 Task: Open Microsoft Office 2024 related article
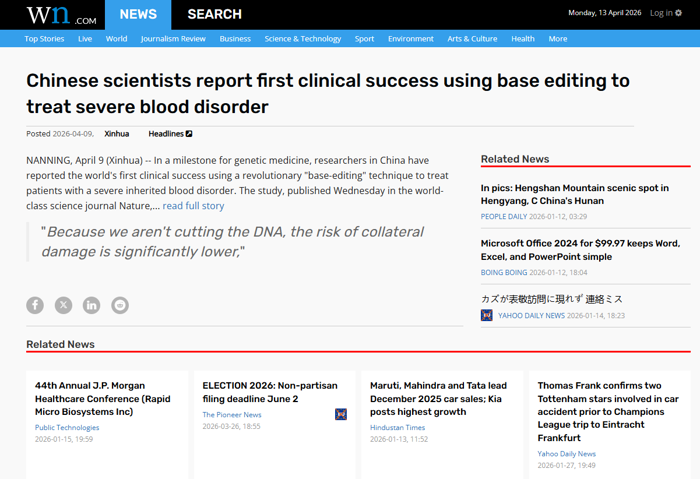(580, 250)
